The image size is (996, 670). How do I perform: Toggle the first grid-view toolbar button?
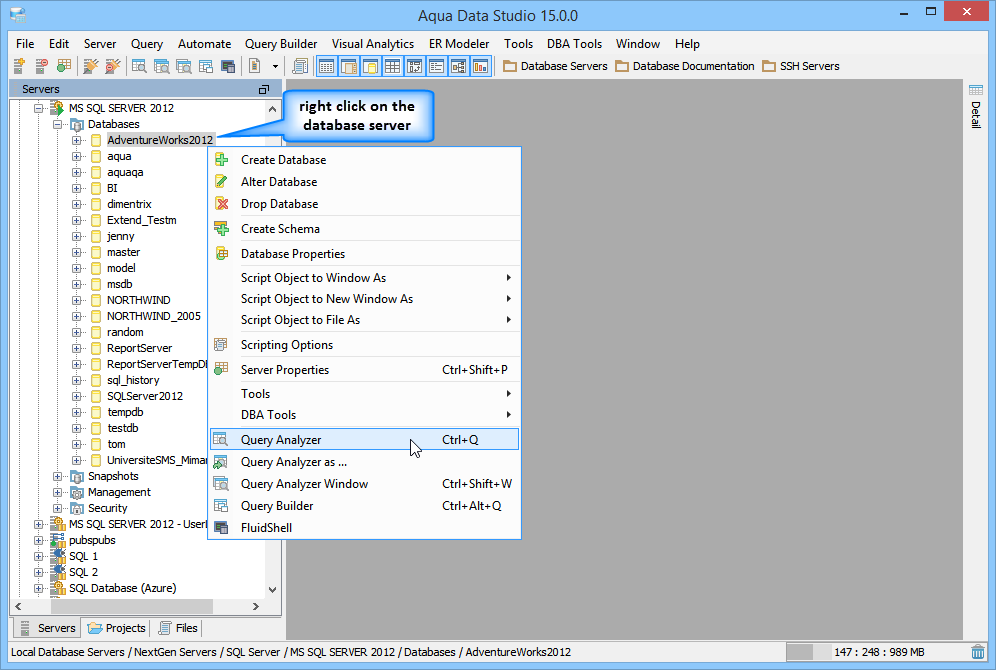(x=326, y=66)
